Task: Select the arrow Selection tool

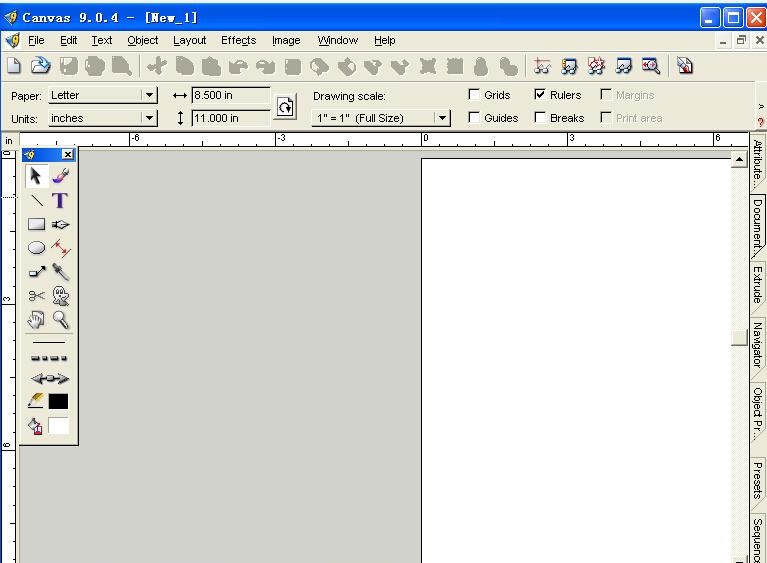Action: pyautogui.click(x=36, y=176)
